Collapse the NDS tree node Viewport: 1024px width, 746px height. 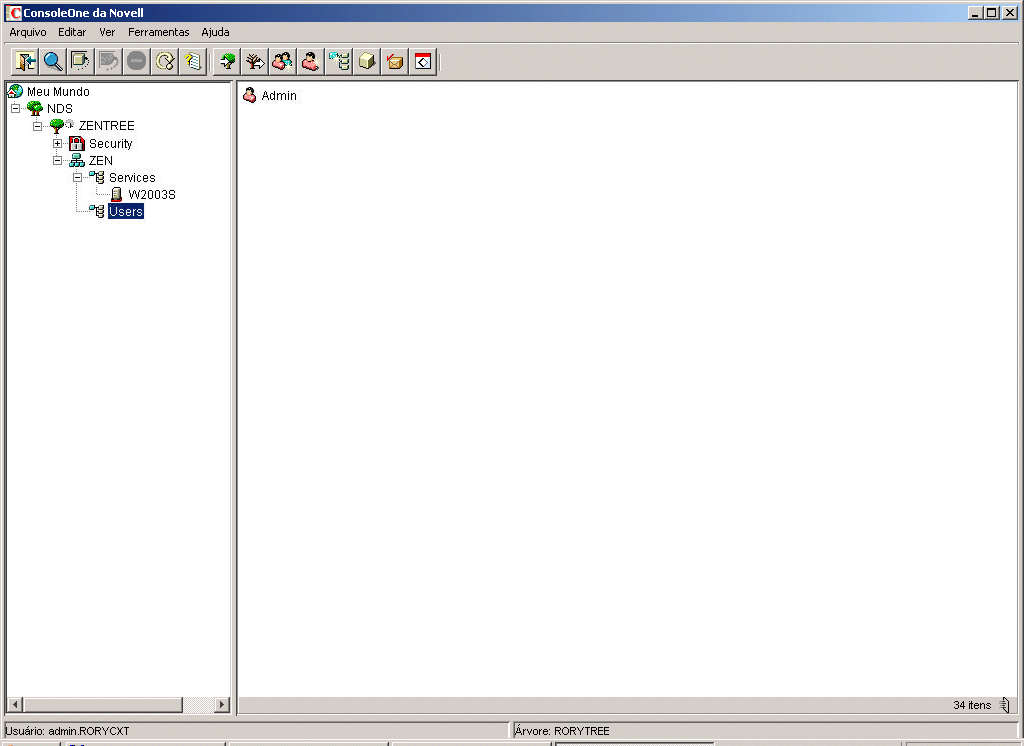point(16,108)
